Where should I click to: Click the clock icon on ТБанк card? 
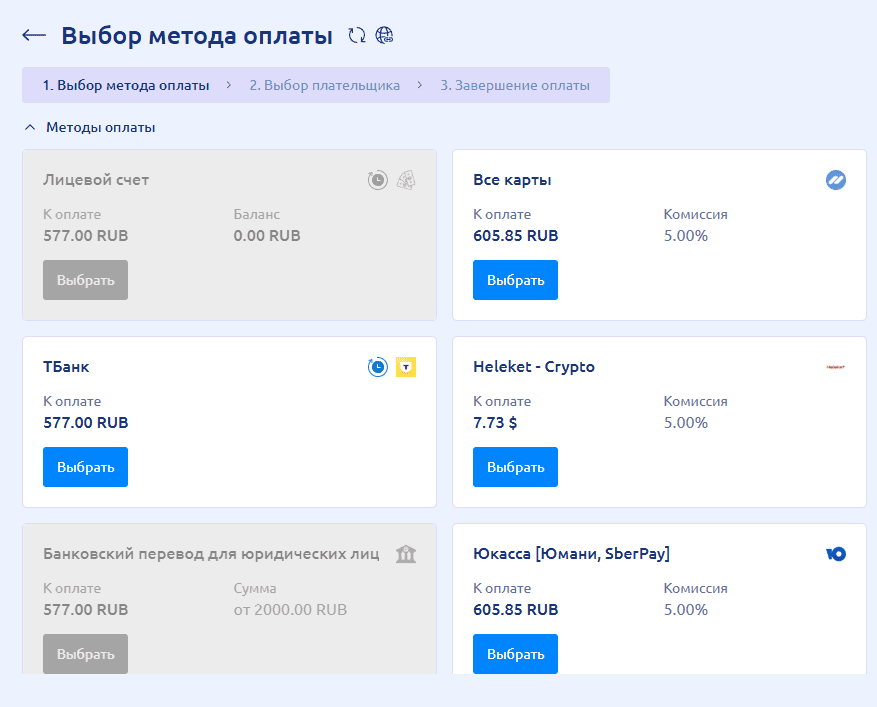point(377,367)
